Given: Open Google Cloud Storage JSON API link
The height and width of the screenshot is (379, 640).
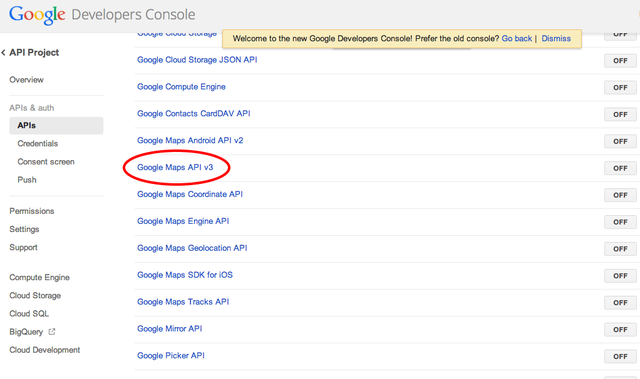Looking at the screenshot, I should pos(197,60).
